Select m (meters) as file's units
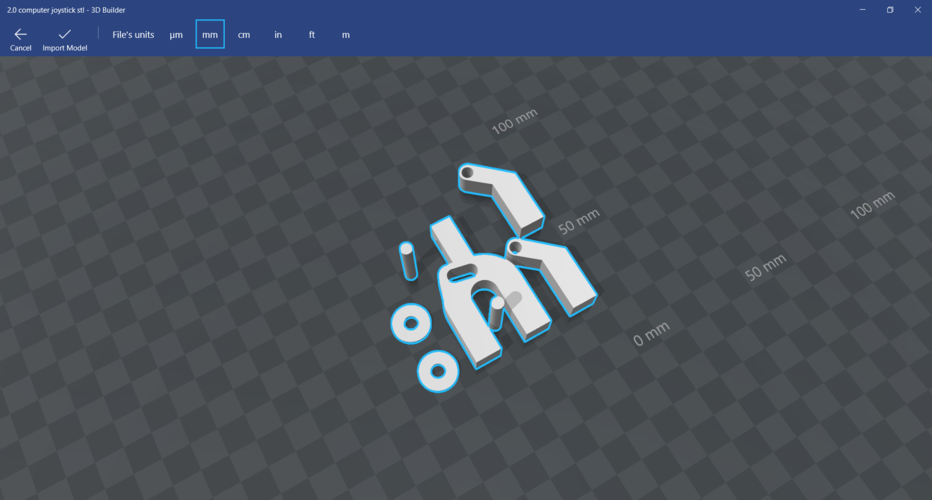Image resolution: width=932 pixels, height=500 pixels. pyautogui.click(x=345, y=34)
